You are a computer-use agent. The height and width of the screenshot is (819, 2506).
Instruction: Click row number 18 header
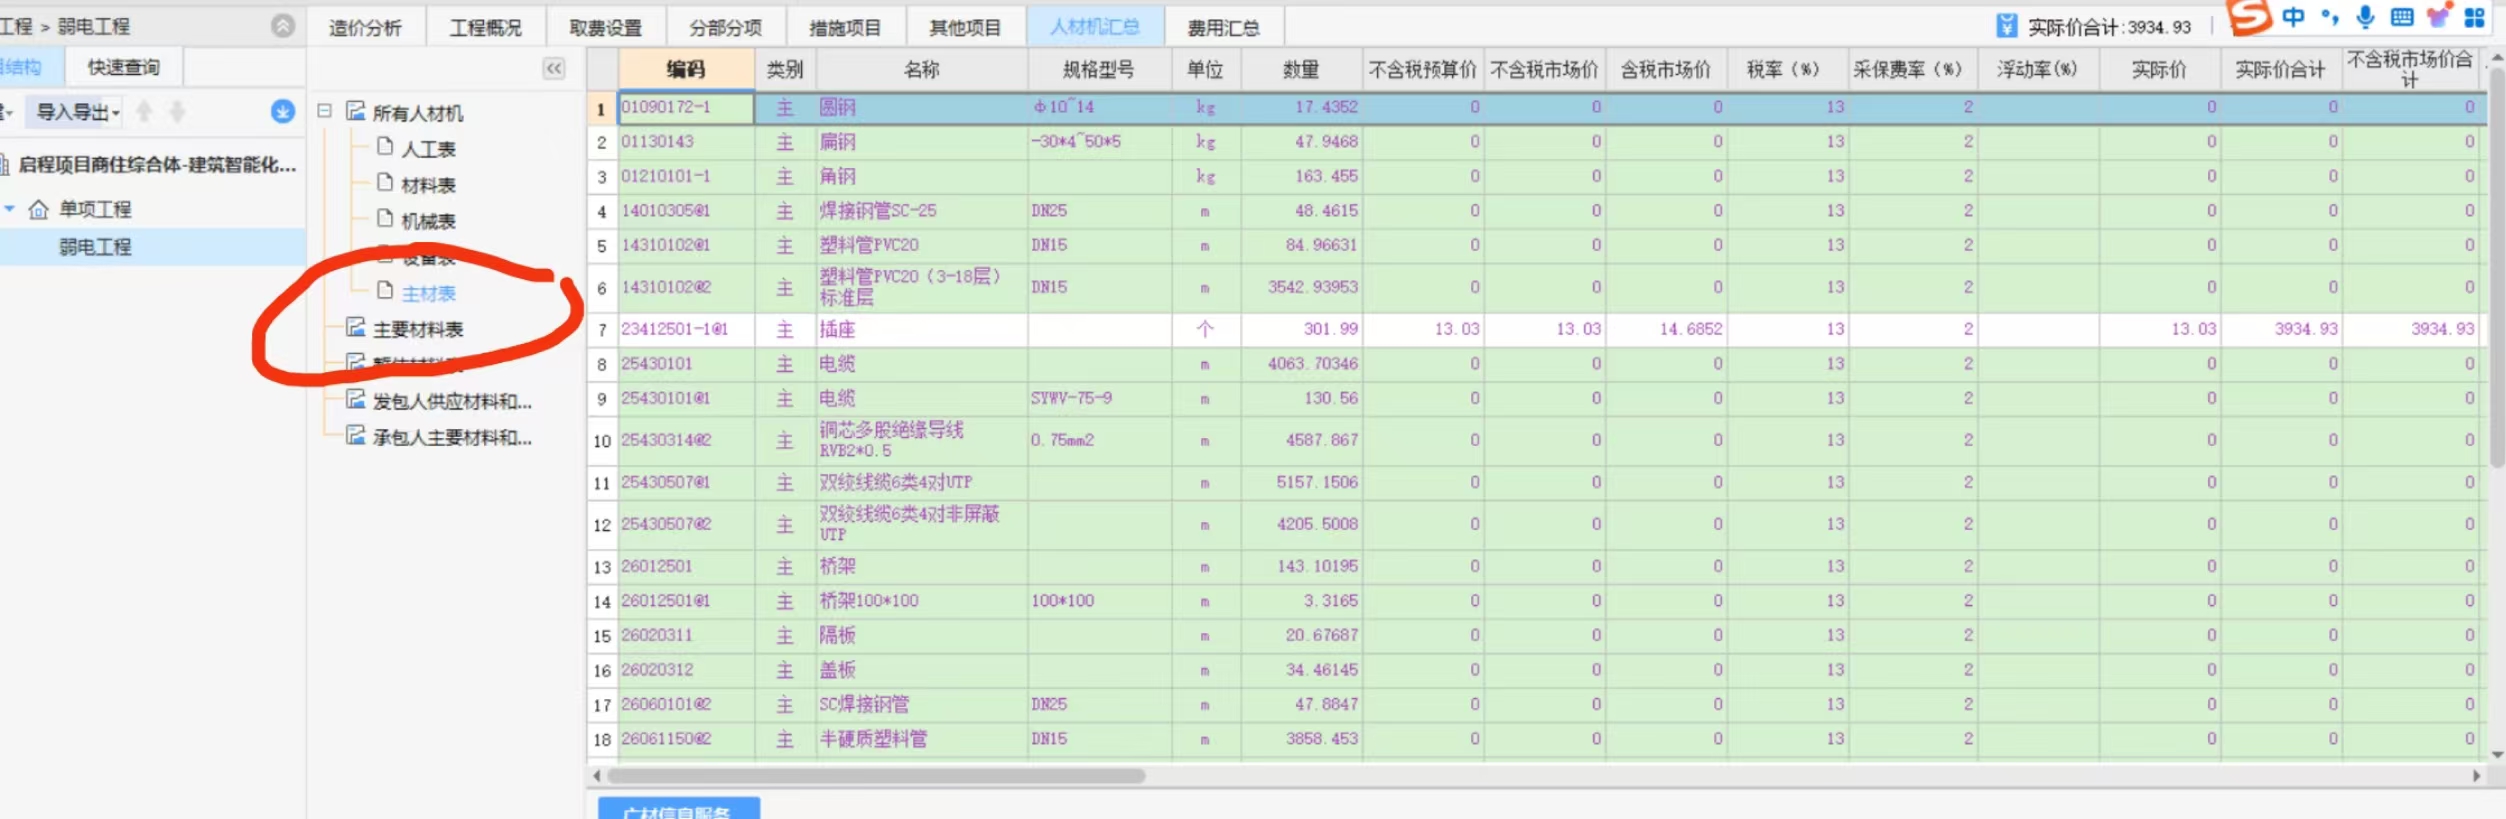click(x=602, y=739)
